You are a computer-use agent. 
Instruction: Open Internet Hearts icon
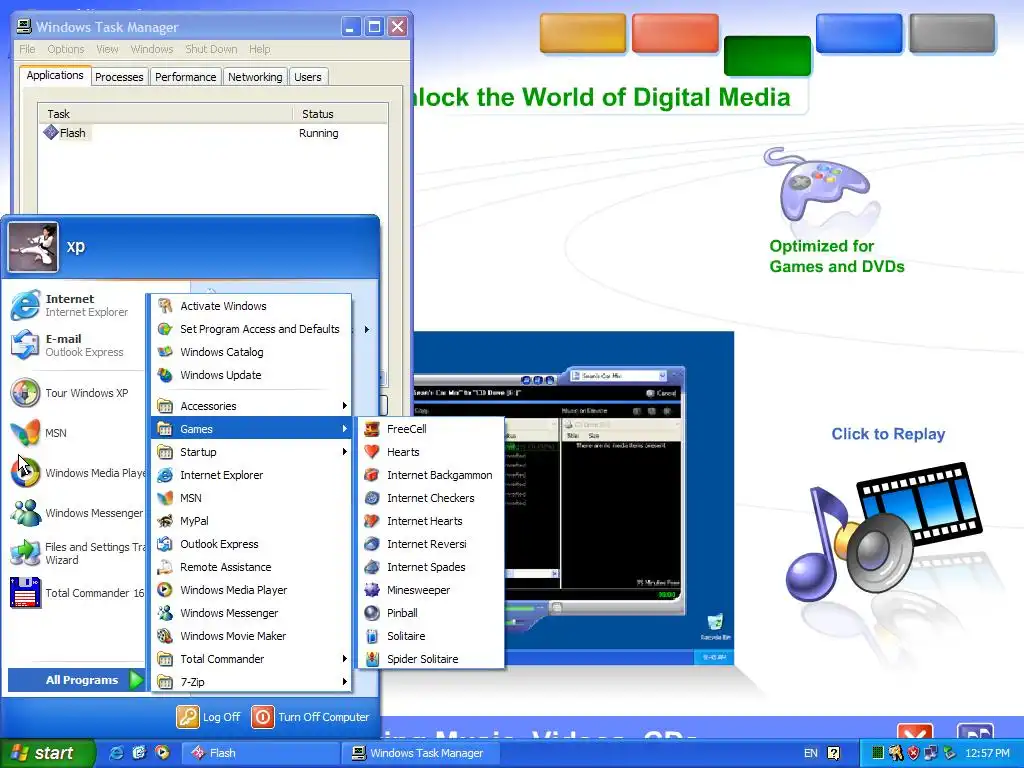tap(372, 520)
